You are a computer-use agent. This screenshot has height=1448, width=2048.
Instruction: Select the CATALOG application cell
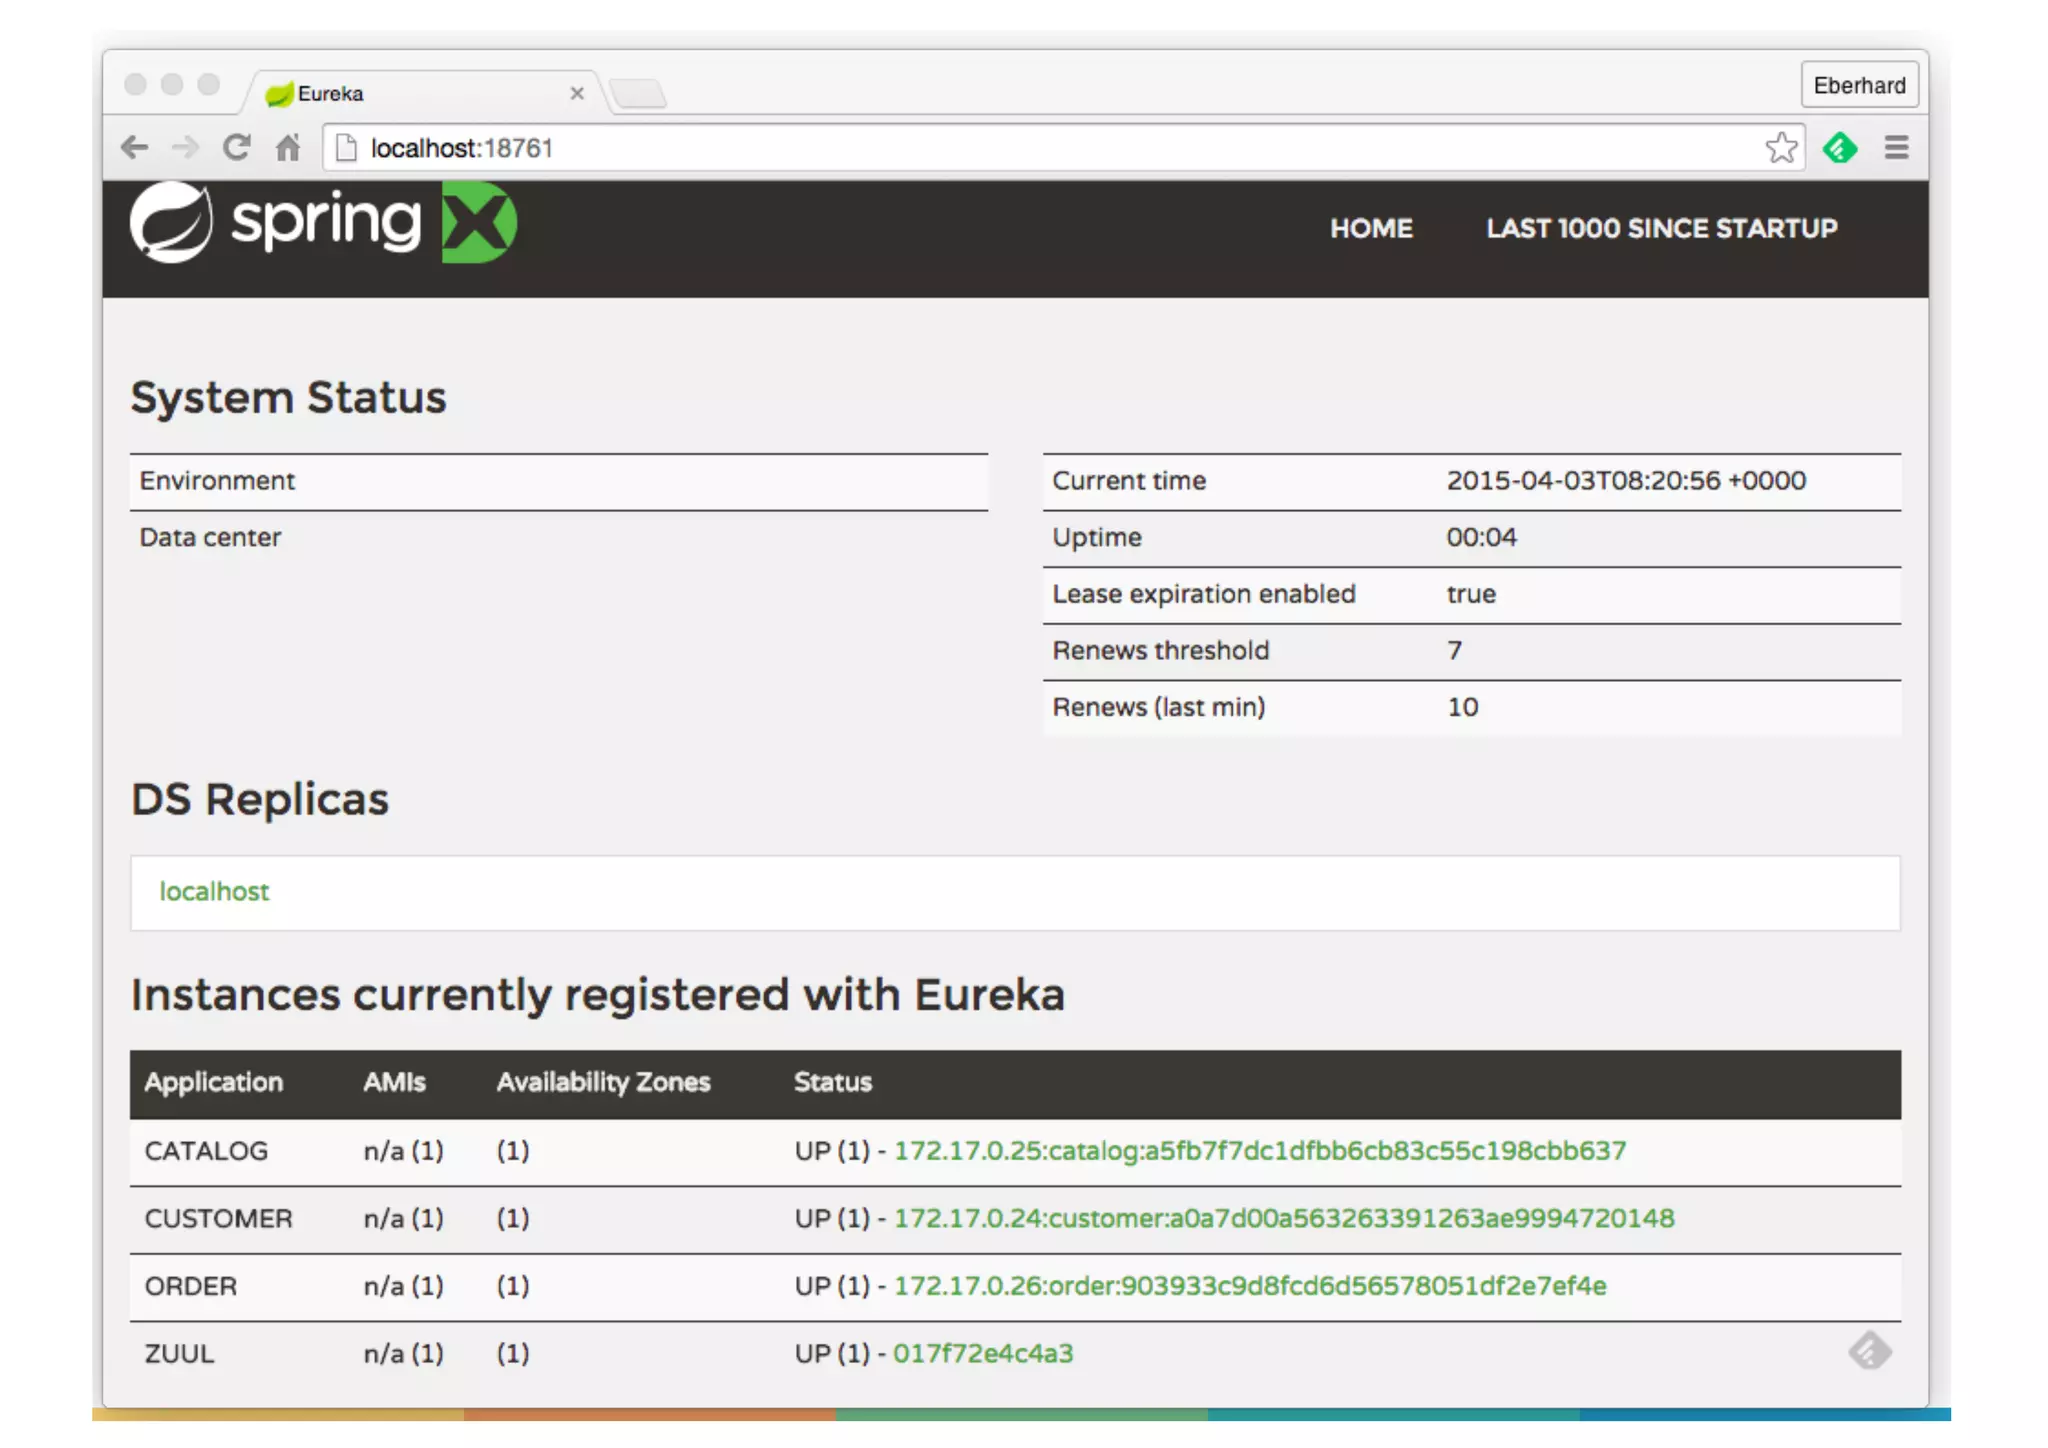(206, 1151)
